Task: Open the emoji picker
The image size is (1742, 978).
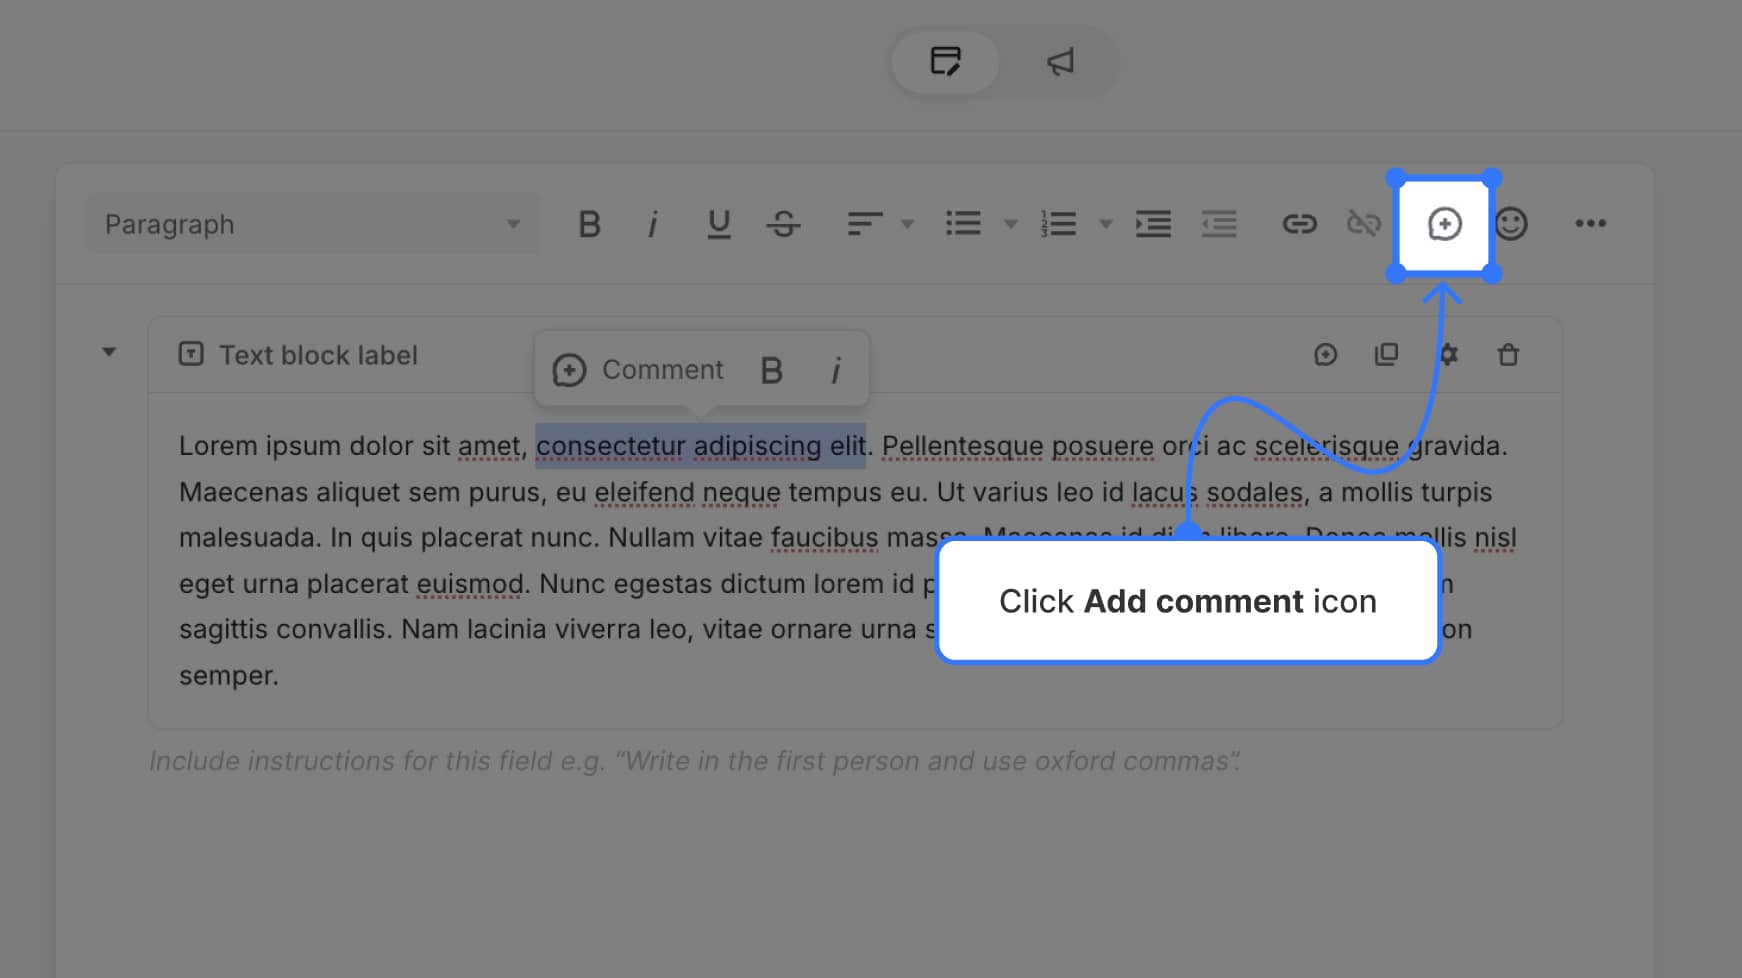Action: tap(1510, 224)
